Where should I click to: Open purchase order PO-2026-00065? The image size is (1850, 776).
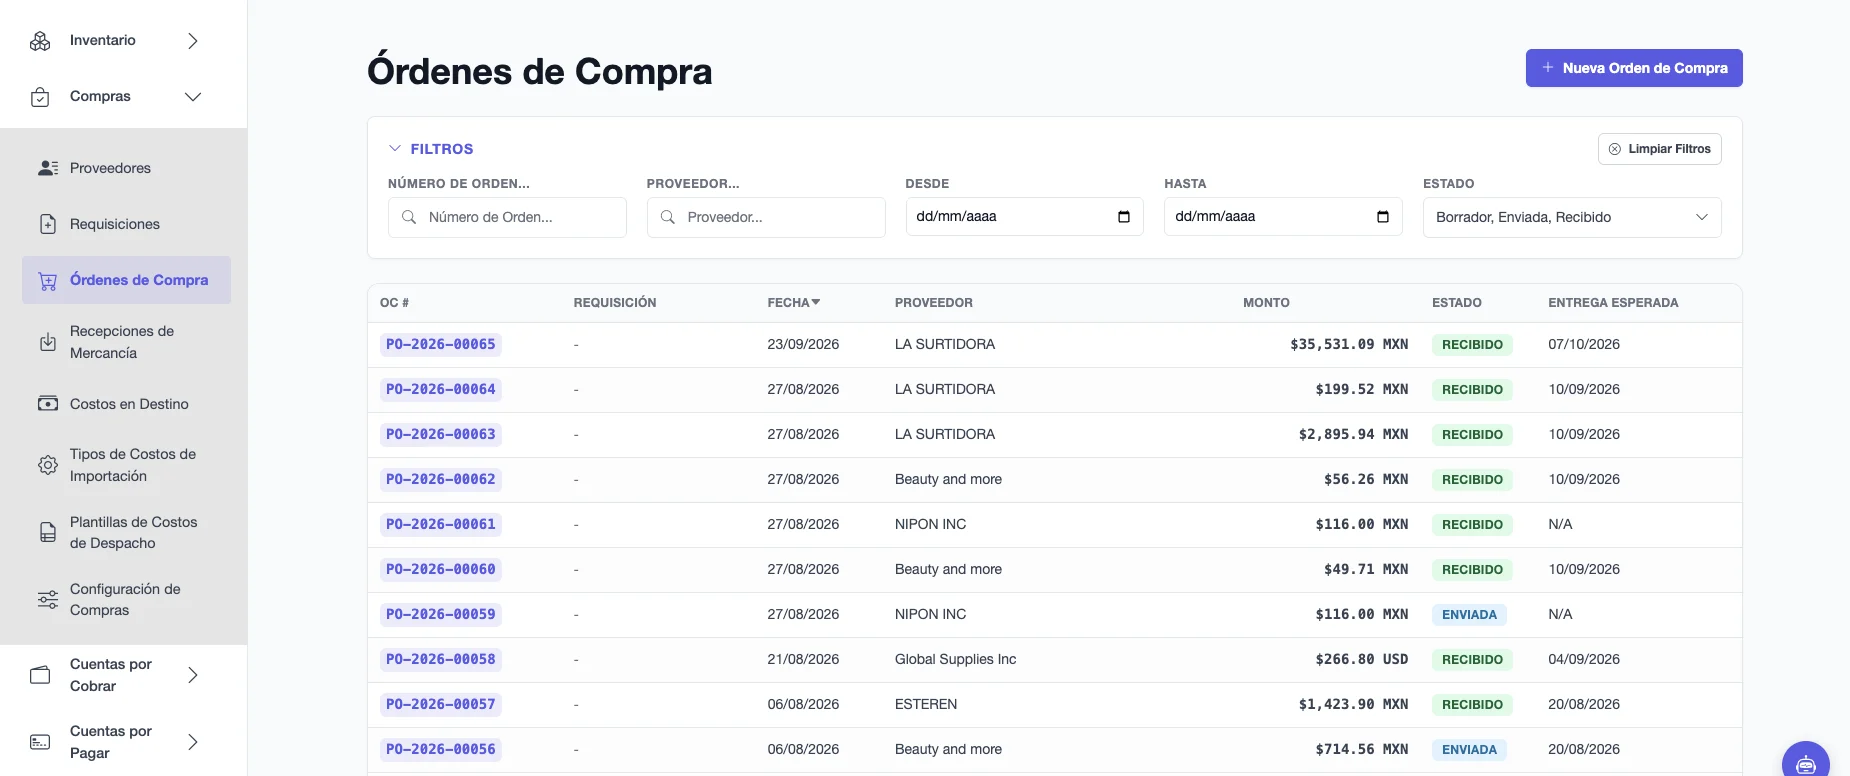(441, 344)
